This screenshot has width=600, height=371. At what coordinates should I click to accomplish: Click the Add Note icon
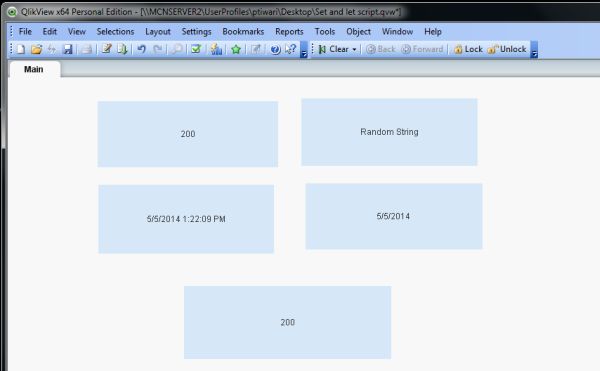click(256, 49)
